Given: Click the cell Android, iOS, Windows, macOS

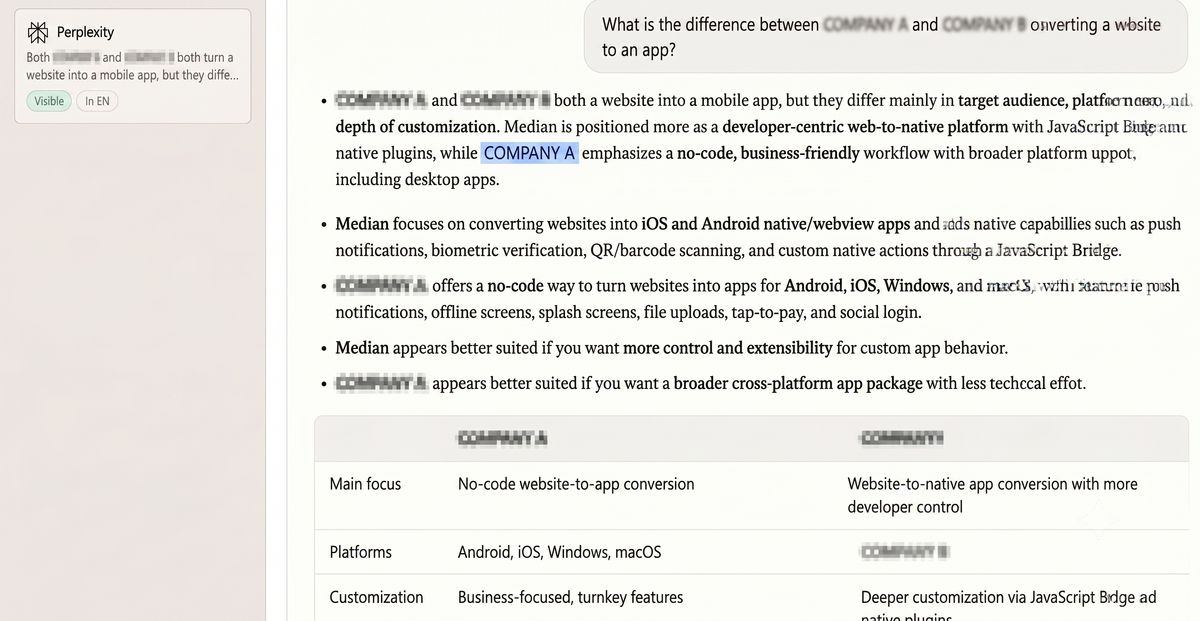Looking at the screenshot, I should (x=559, y=552).
